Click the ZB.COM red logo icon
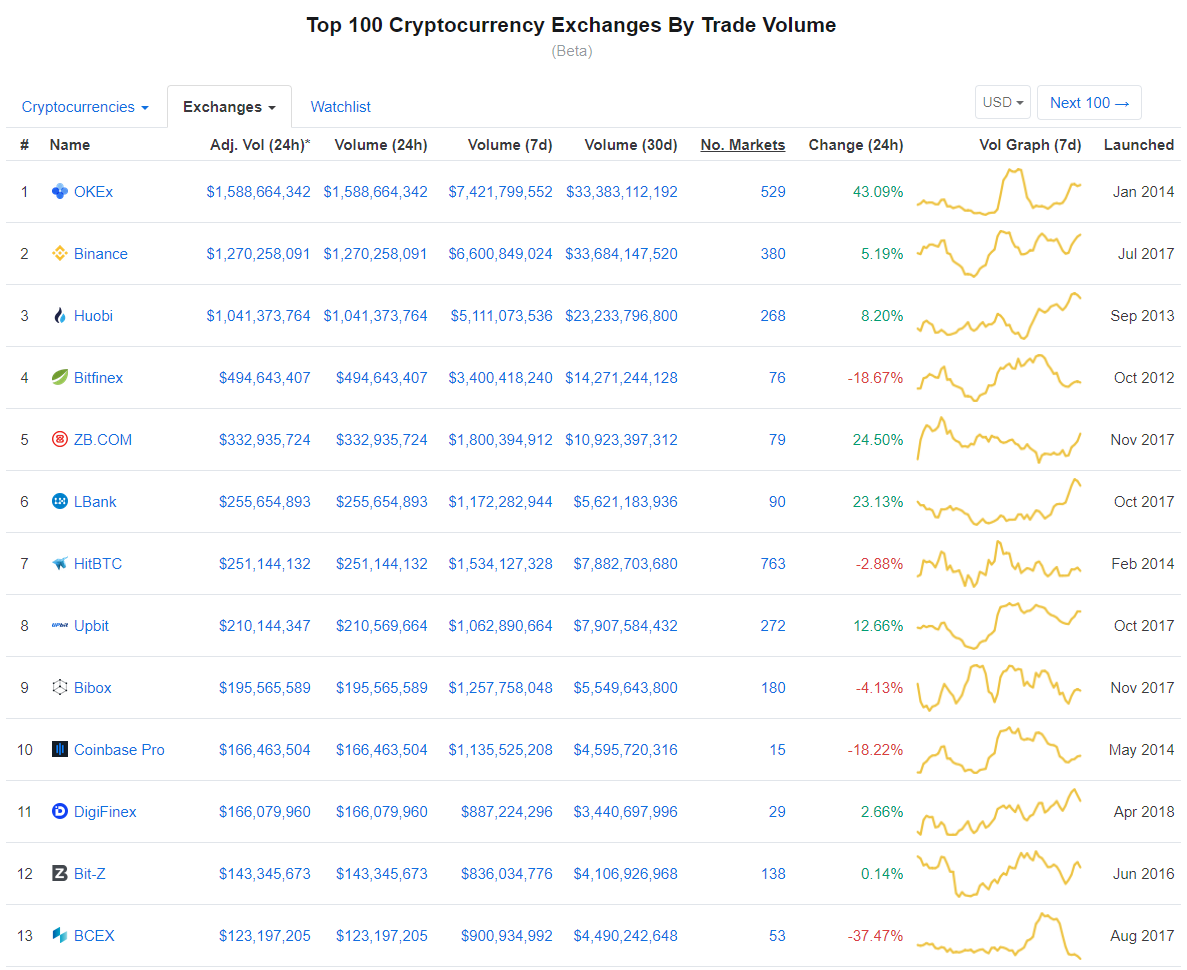The width and height of the screenshot is (1187, 970). coord(60,439)
